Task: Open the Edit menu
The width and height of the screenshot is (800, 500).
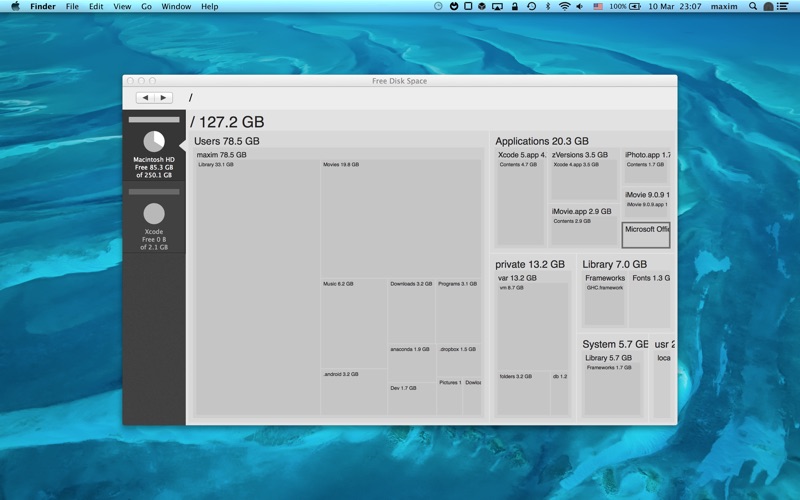Action: coord(96,6)
